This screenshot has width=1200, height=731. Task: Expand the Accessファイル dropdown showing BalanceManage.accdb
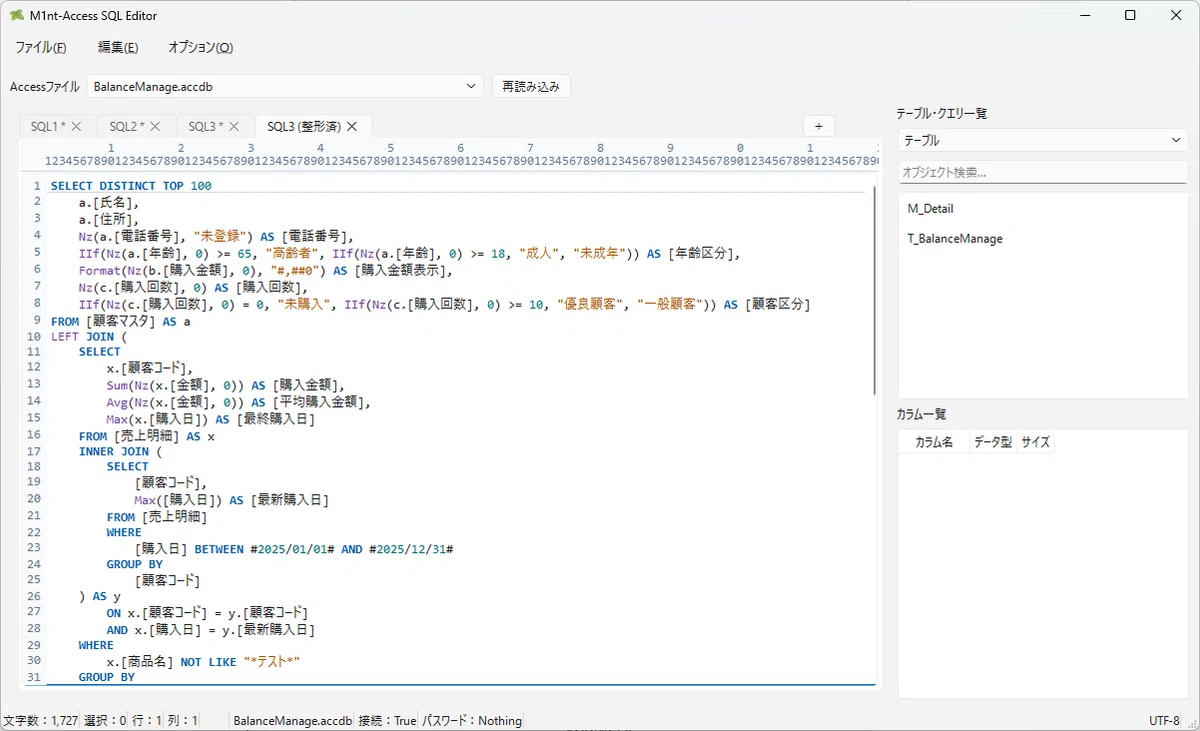pyautogui.click(x=285, y=86)
